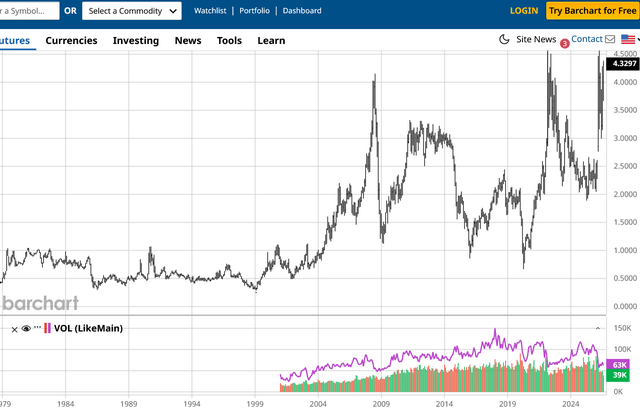The image size is (640, 412).
Task: Click the 2009 time axis label
Action: [381, 404]
